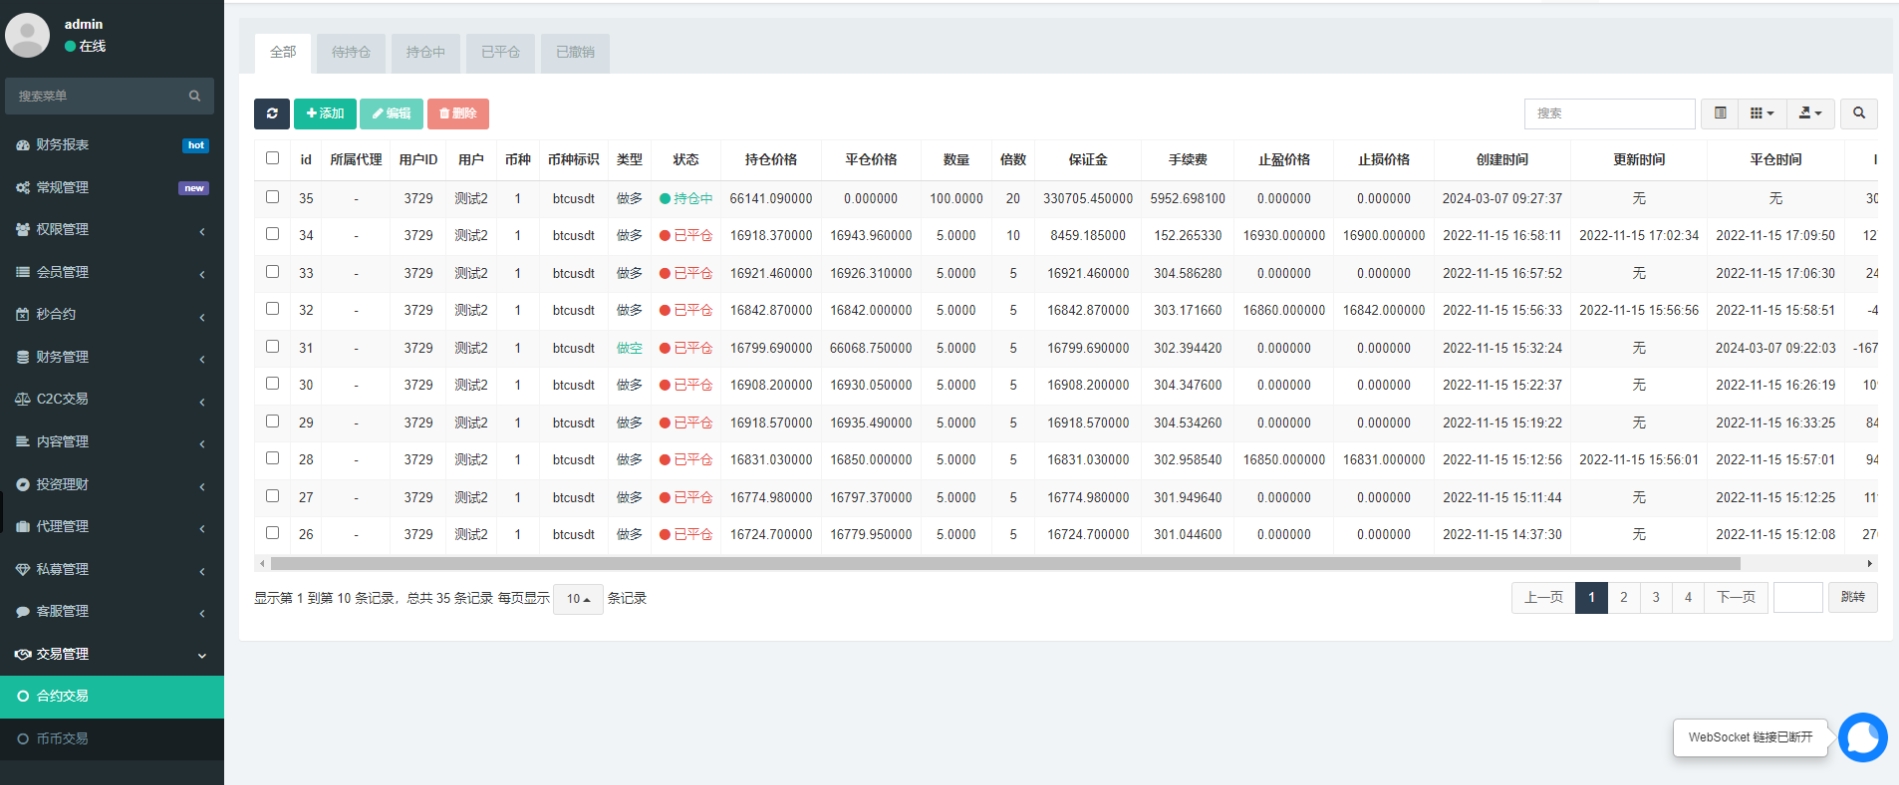Viewport: 1899px width, 785px height.
Task: Switch to the 已平仓 tab
Action: click(x=500, y=52)
